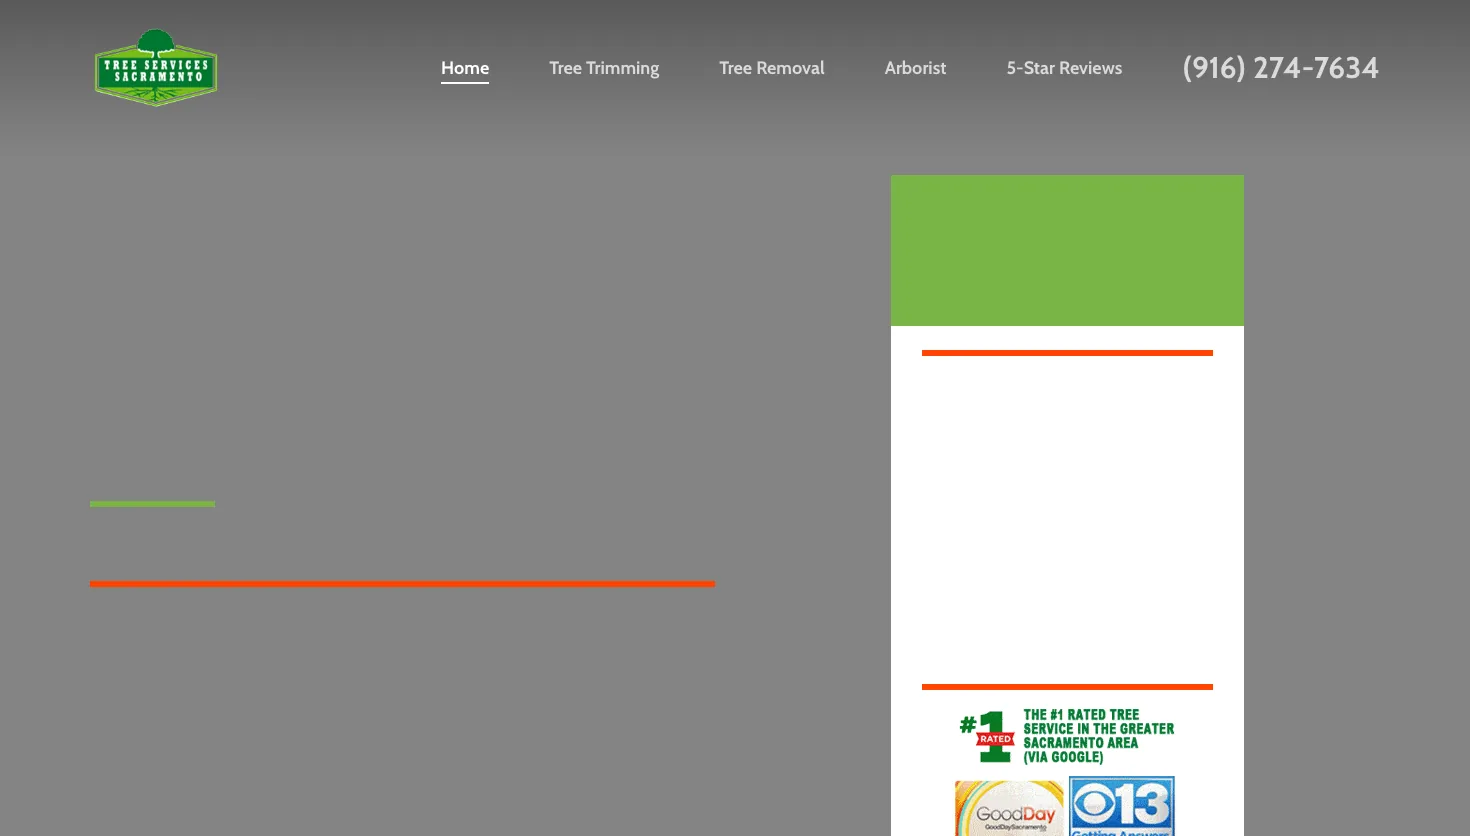Go to the Tree Trimming page
Screen dimensions: 1470x836
point(604,68)
